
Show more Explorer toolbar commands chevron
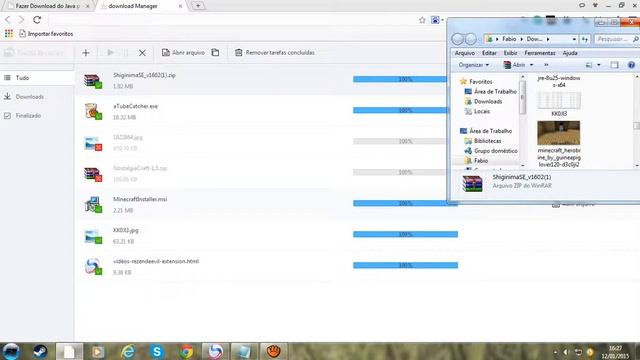pyautogui.click(x=546, y=65)
